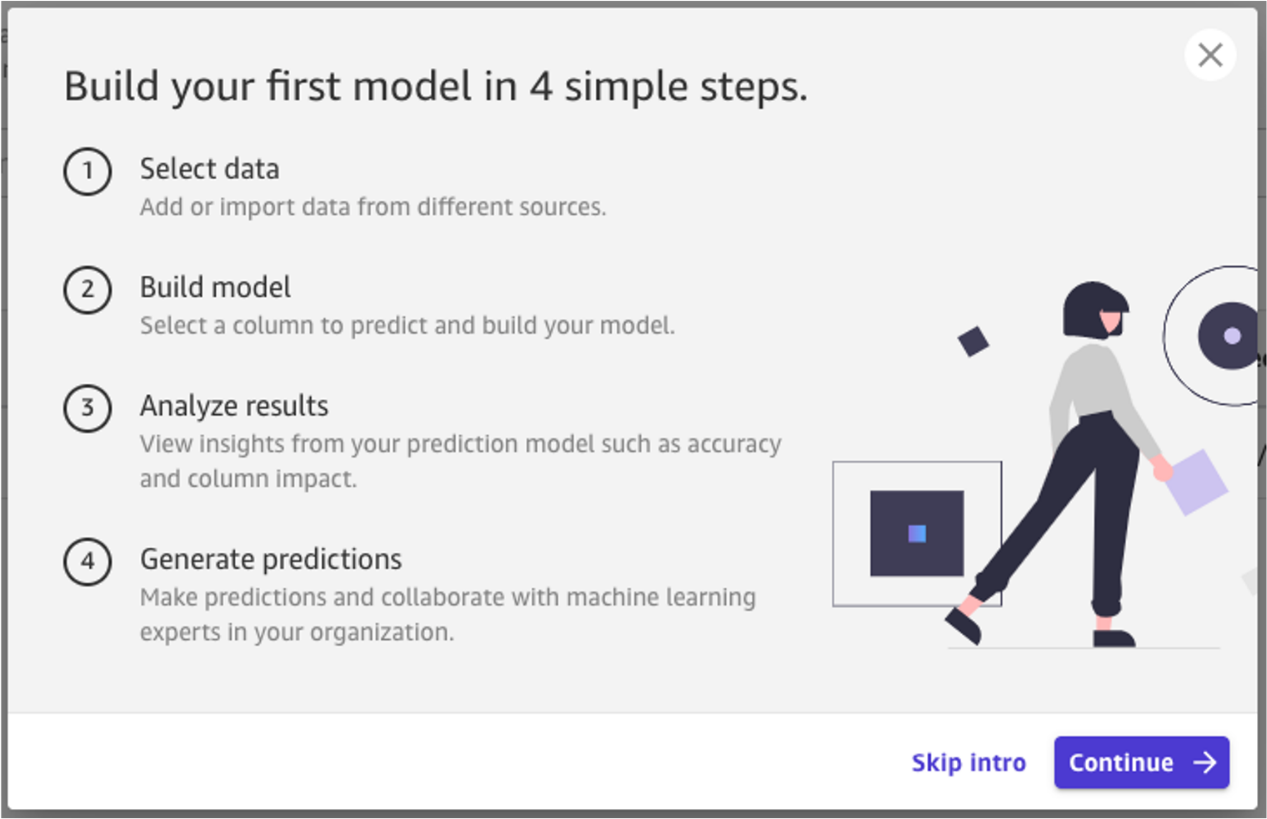Select the 'Build model' step heading
Image resolution: width=1267 pixels, height=819 pixels.
[215, 287]
